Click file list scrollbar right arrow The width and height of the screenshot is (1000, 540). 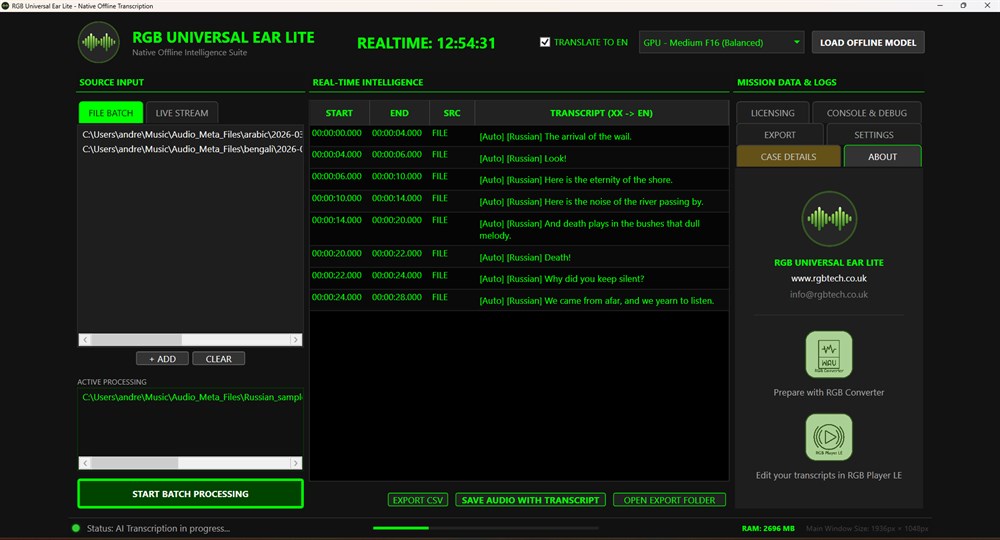coord(295,340)
